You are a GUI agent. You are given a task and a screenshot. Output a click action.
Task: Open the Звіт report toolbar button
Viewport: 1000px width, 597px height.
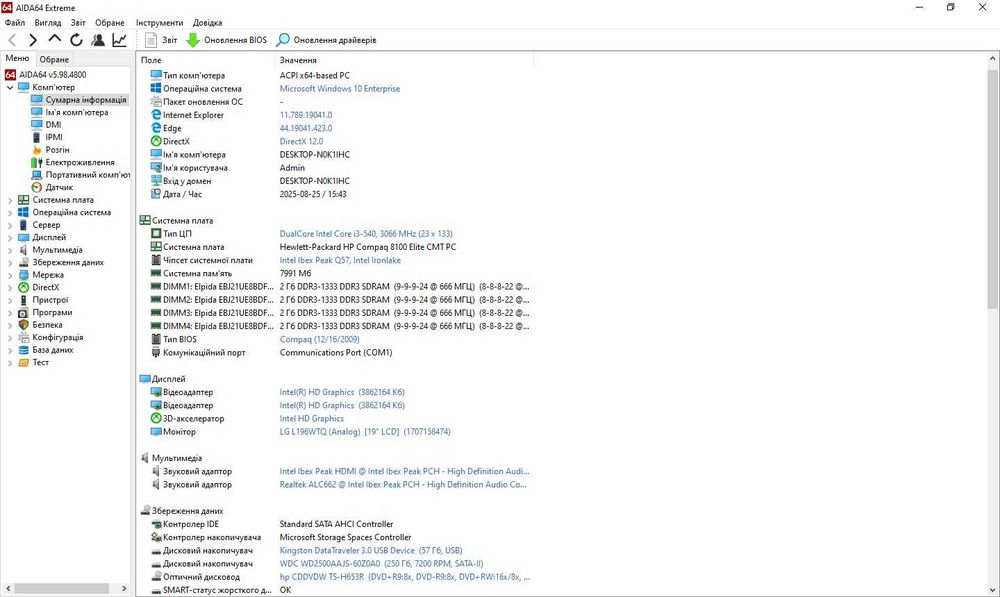(x=161, y=40)
